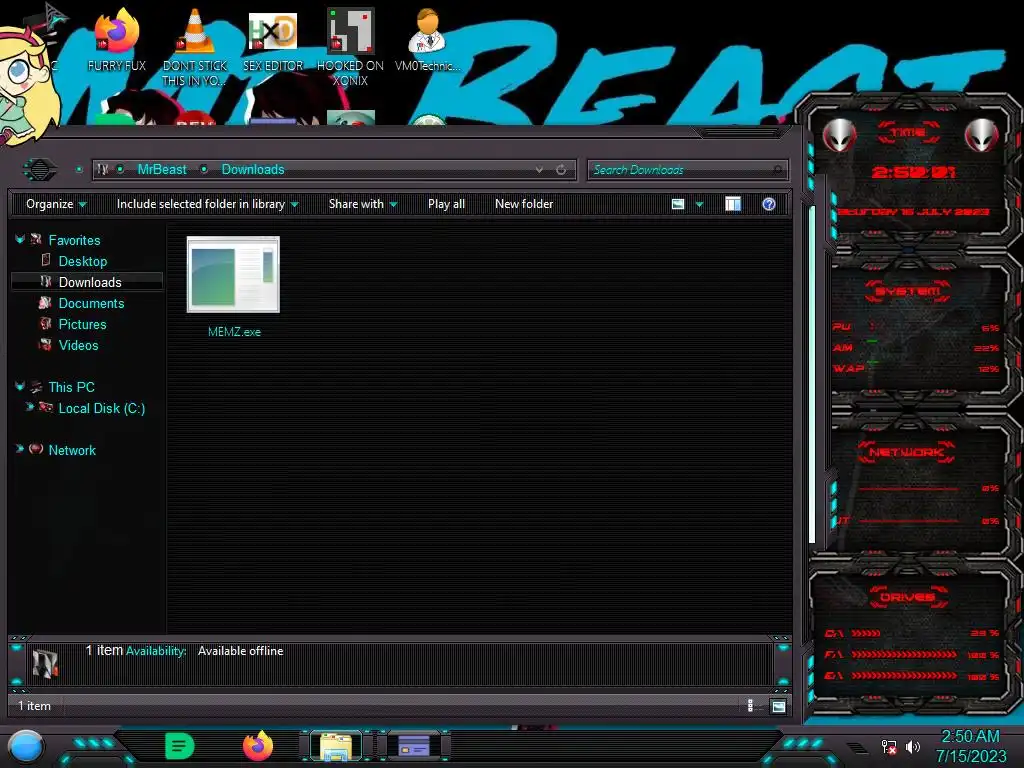Open the Start orb

[26, 746]
